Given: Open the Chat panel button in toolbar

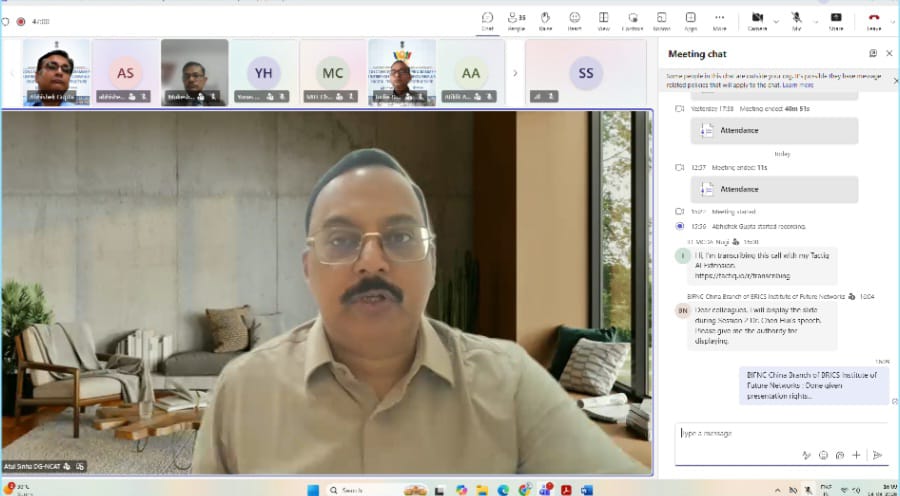Looking at the screenshot, I should [487, 21].
